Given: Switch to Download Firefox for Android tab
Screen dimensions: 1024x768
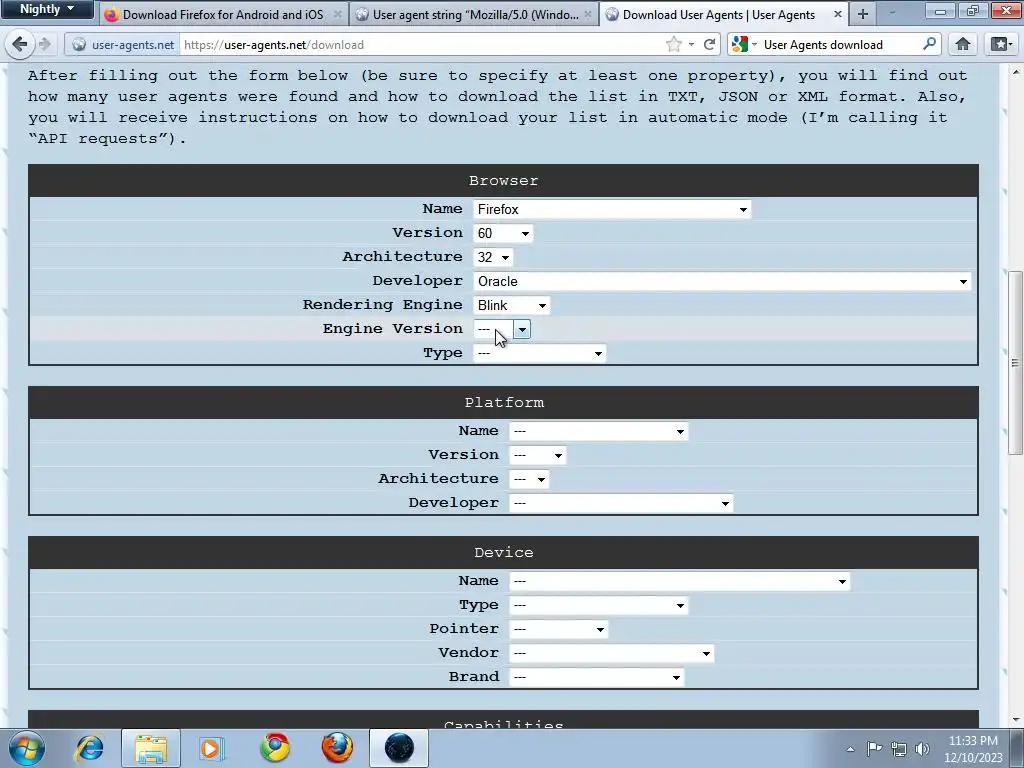Looking at the screenshot, I should [x=223, y=14].
